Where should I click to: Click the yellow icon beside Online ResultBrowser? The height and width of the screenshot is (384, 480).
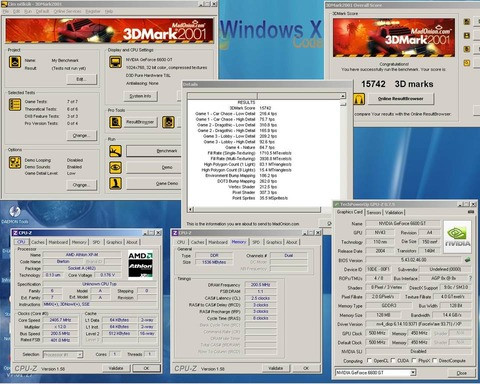click(359, 99)
